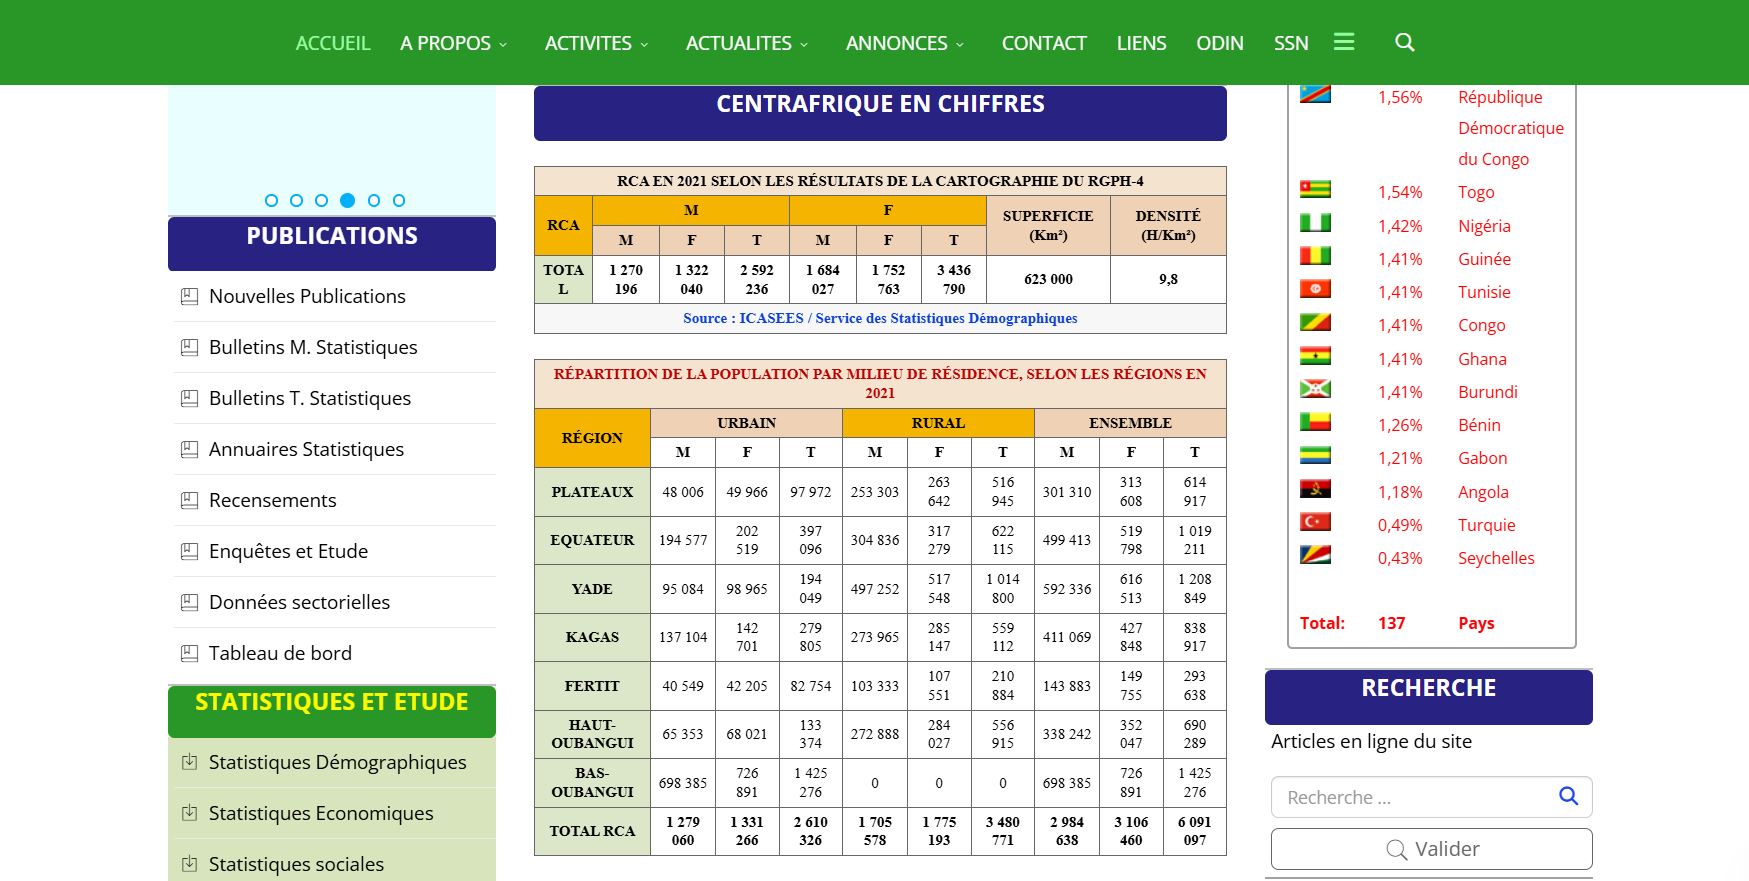Click the Tunisia flag icon
The image size is (1749, 881).
(x=1315, y=289)
